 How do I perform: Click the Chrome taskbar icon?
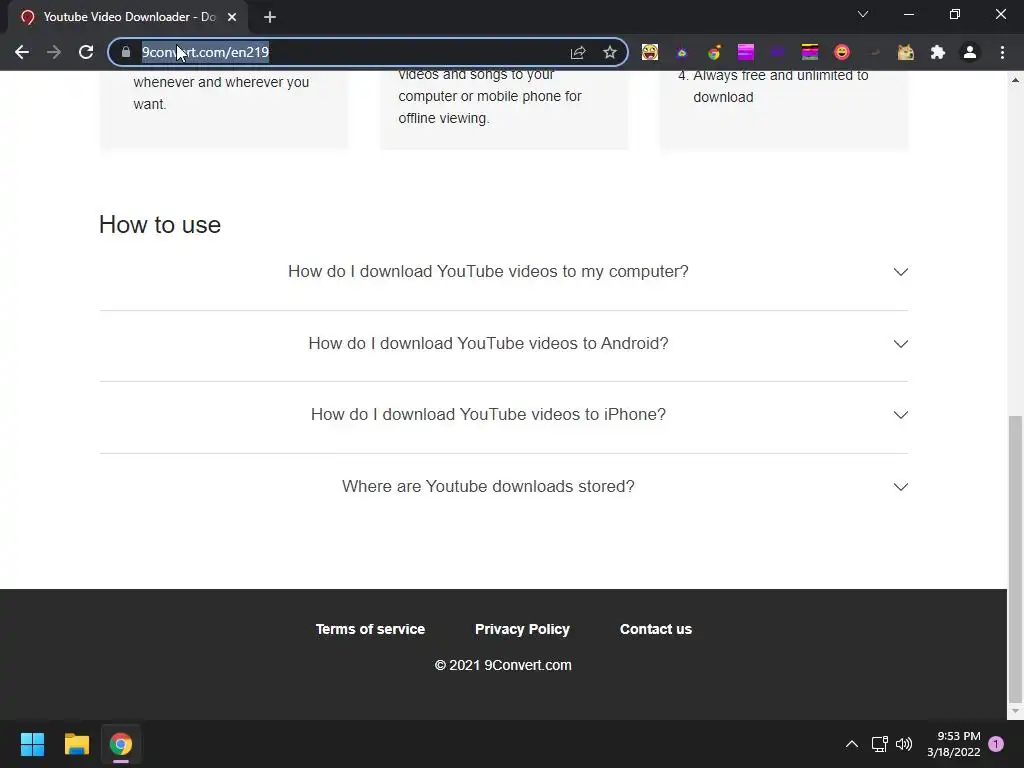(121, 744)
